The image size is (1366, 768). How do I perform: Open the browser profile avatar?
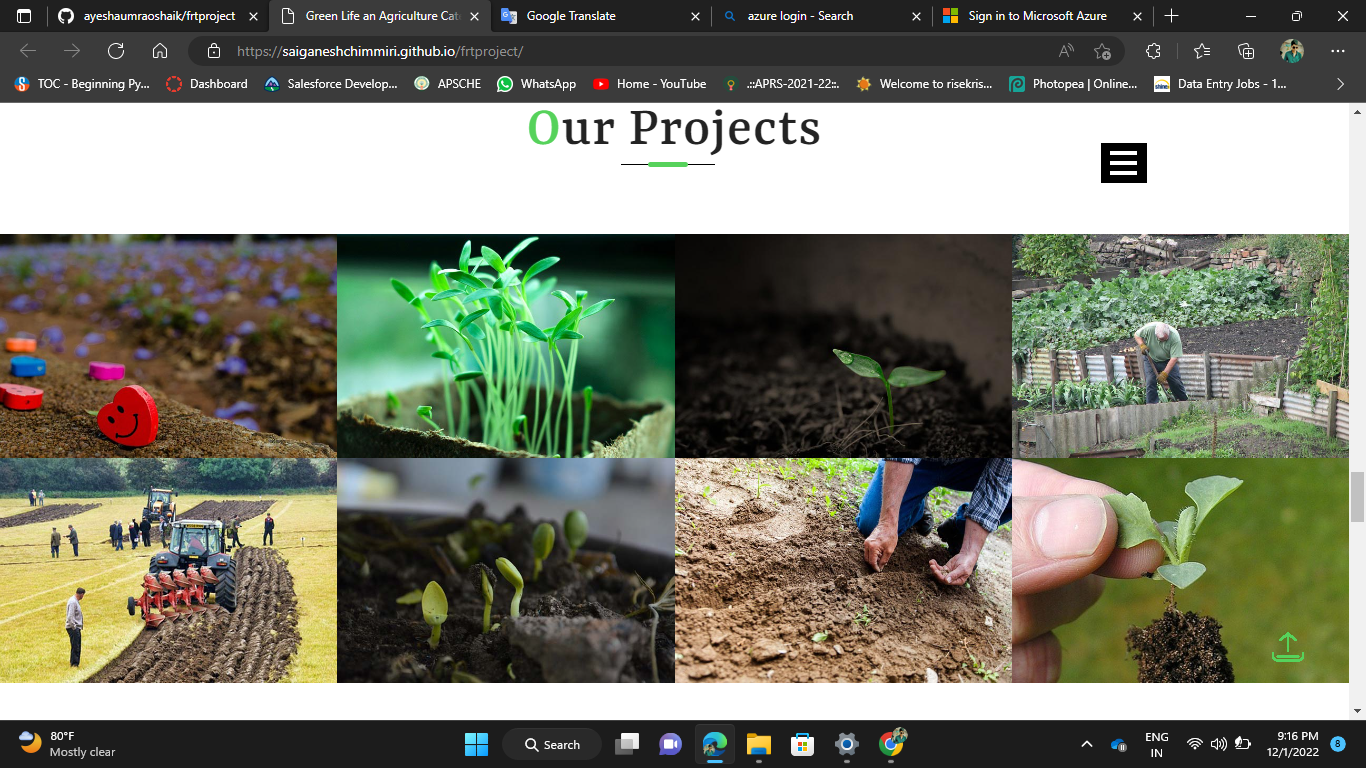click(1292, 51)
